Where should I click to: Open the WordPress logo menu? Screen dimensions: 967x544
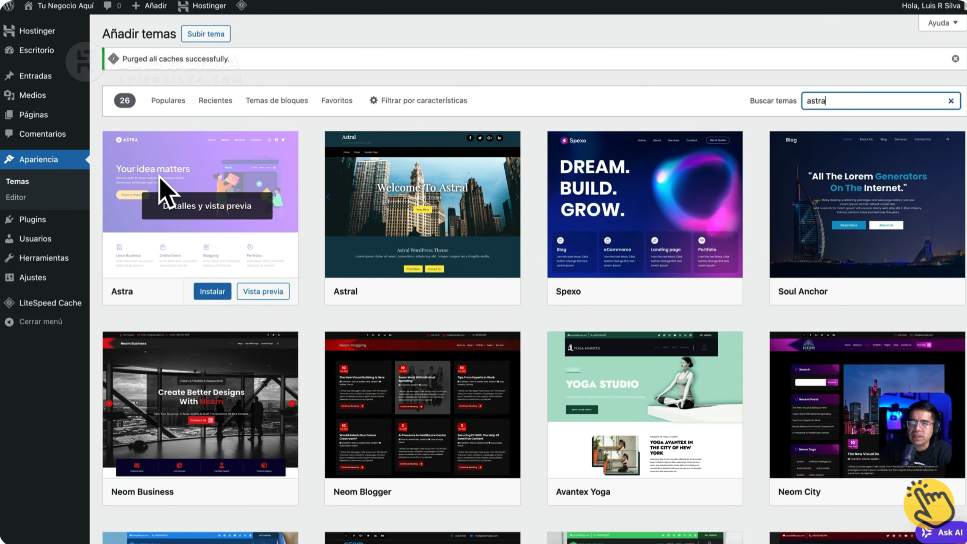[x=8, y=6]
